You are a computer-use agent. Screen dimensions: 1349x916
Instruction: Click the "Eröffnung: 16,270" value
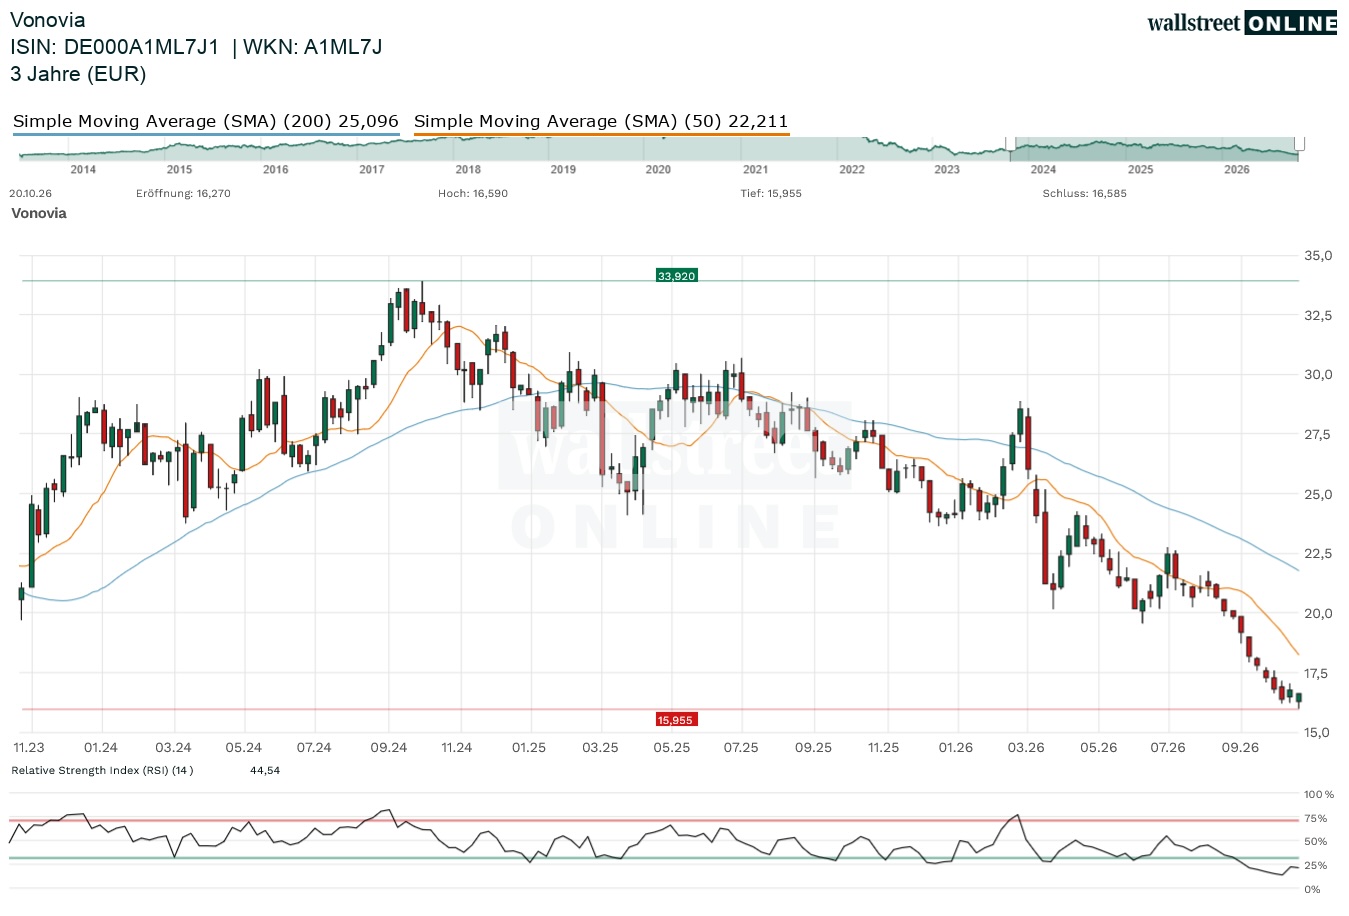click(x=183, y=194)
